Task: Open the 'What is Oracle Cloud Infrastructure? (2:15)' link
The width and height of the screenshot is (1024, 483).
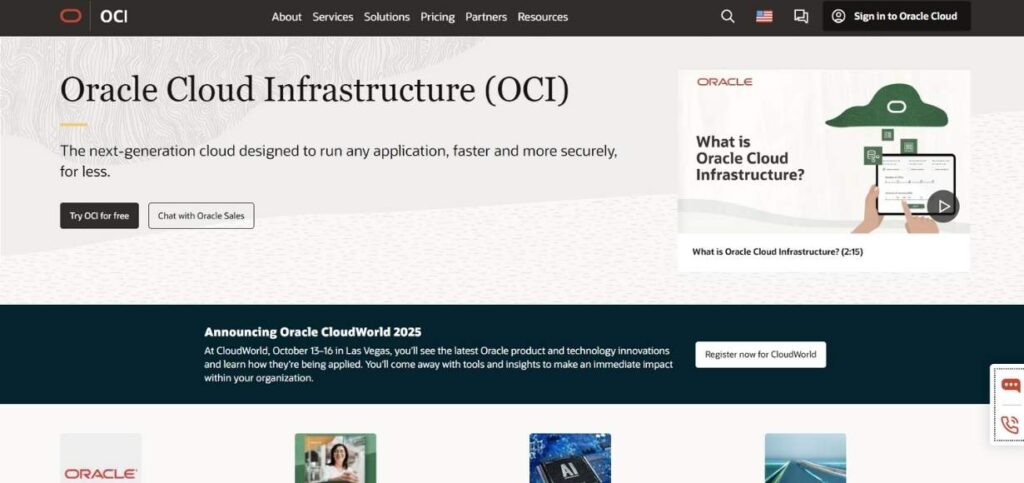Action: (x=777, y=251)
